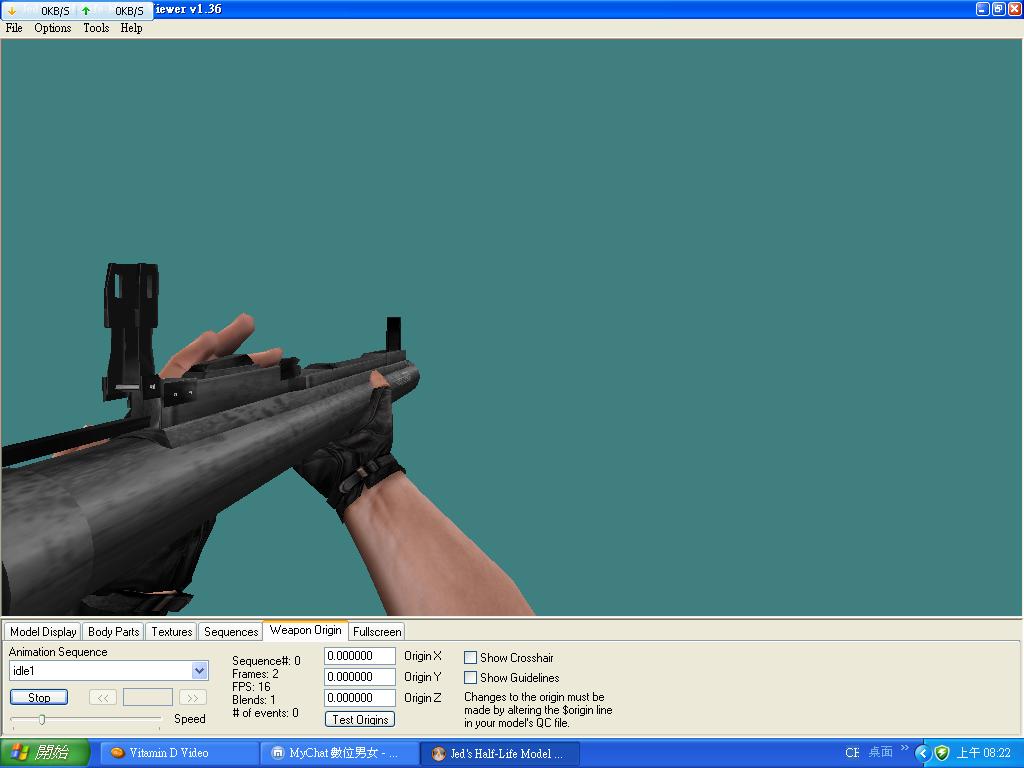Enable the Show Guidelines checkbox
Viewport: 1024px width, 768px height.
[470, 678]
